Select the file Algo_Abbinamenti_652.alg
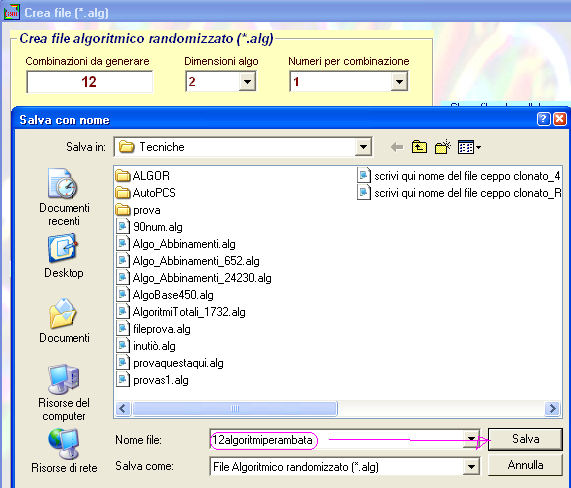Viewport: 571px width, 488px height. (x=188, y=261)
